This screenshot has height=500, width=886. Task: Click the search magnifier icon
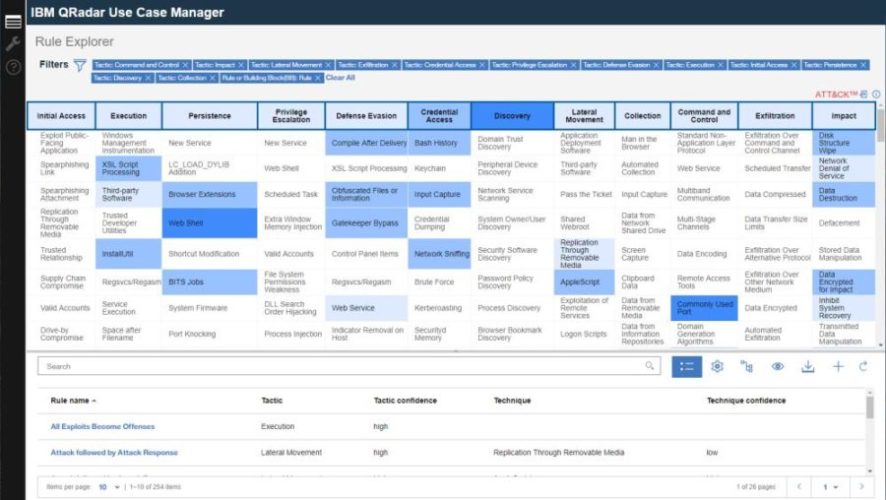[x=649, y=366]
